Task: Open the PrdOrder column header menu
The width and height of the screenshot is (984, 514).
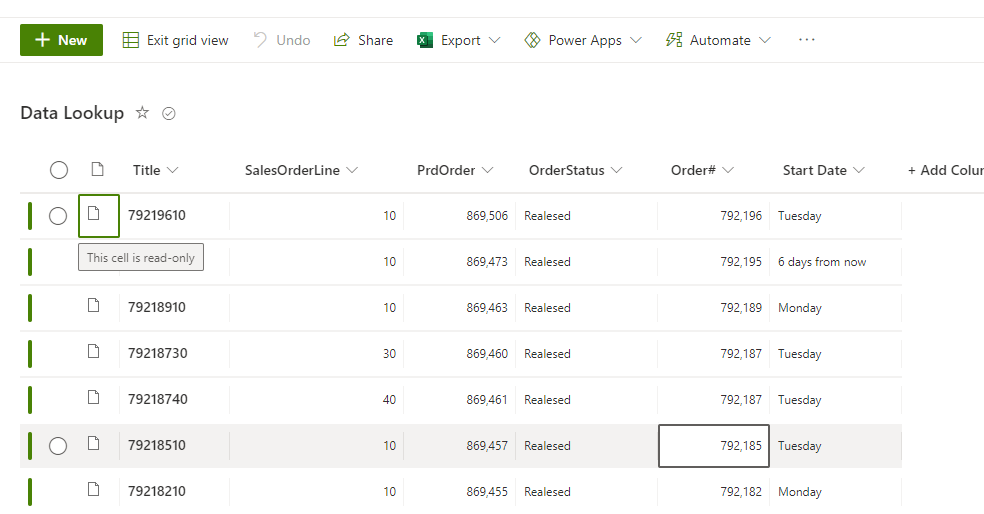Action: (x=455, y=170)
